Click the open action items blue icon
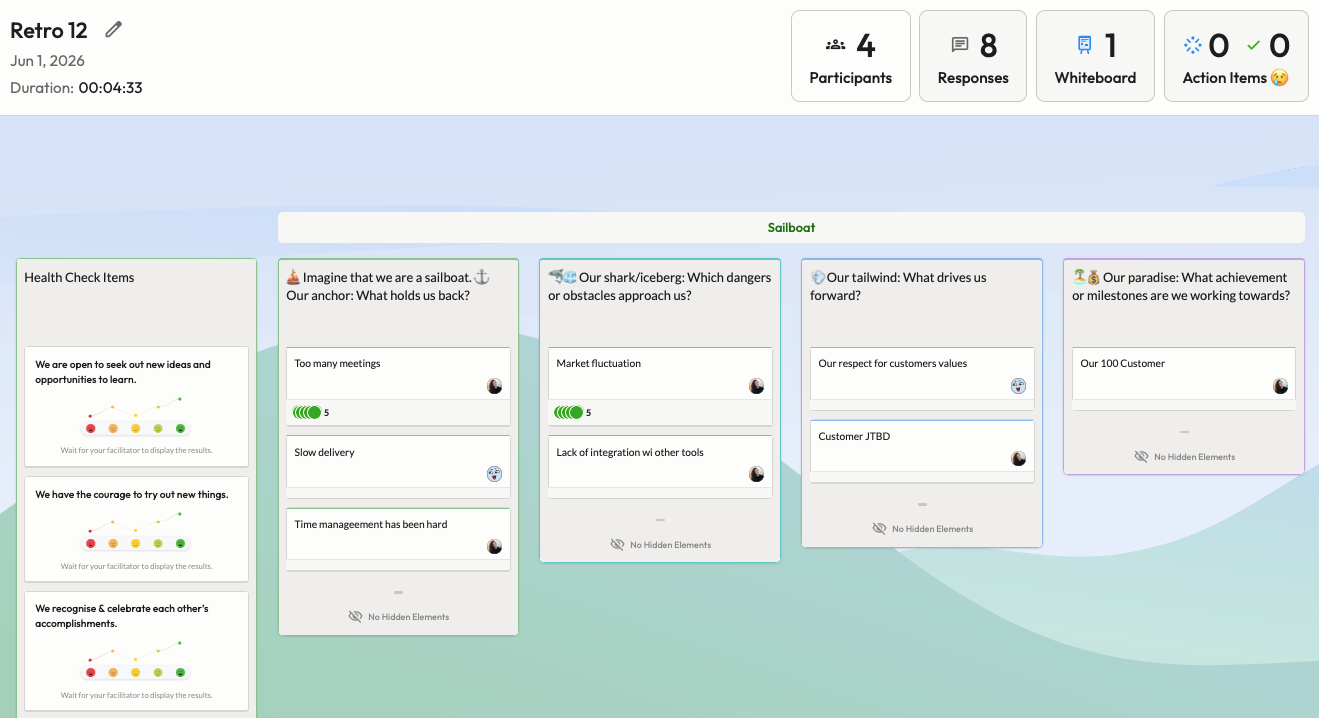The height and width of the screenshot is (718, 1319). pyautogui.click(x=1192, y=45)
